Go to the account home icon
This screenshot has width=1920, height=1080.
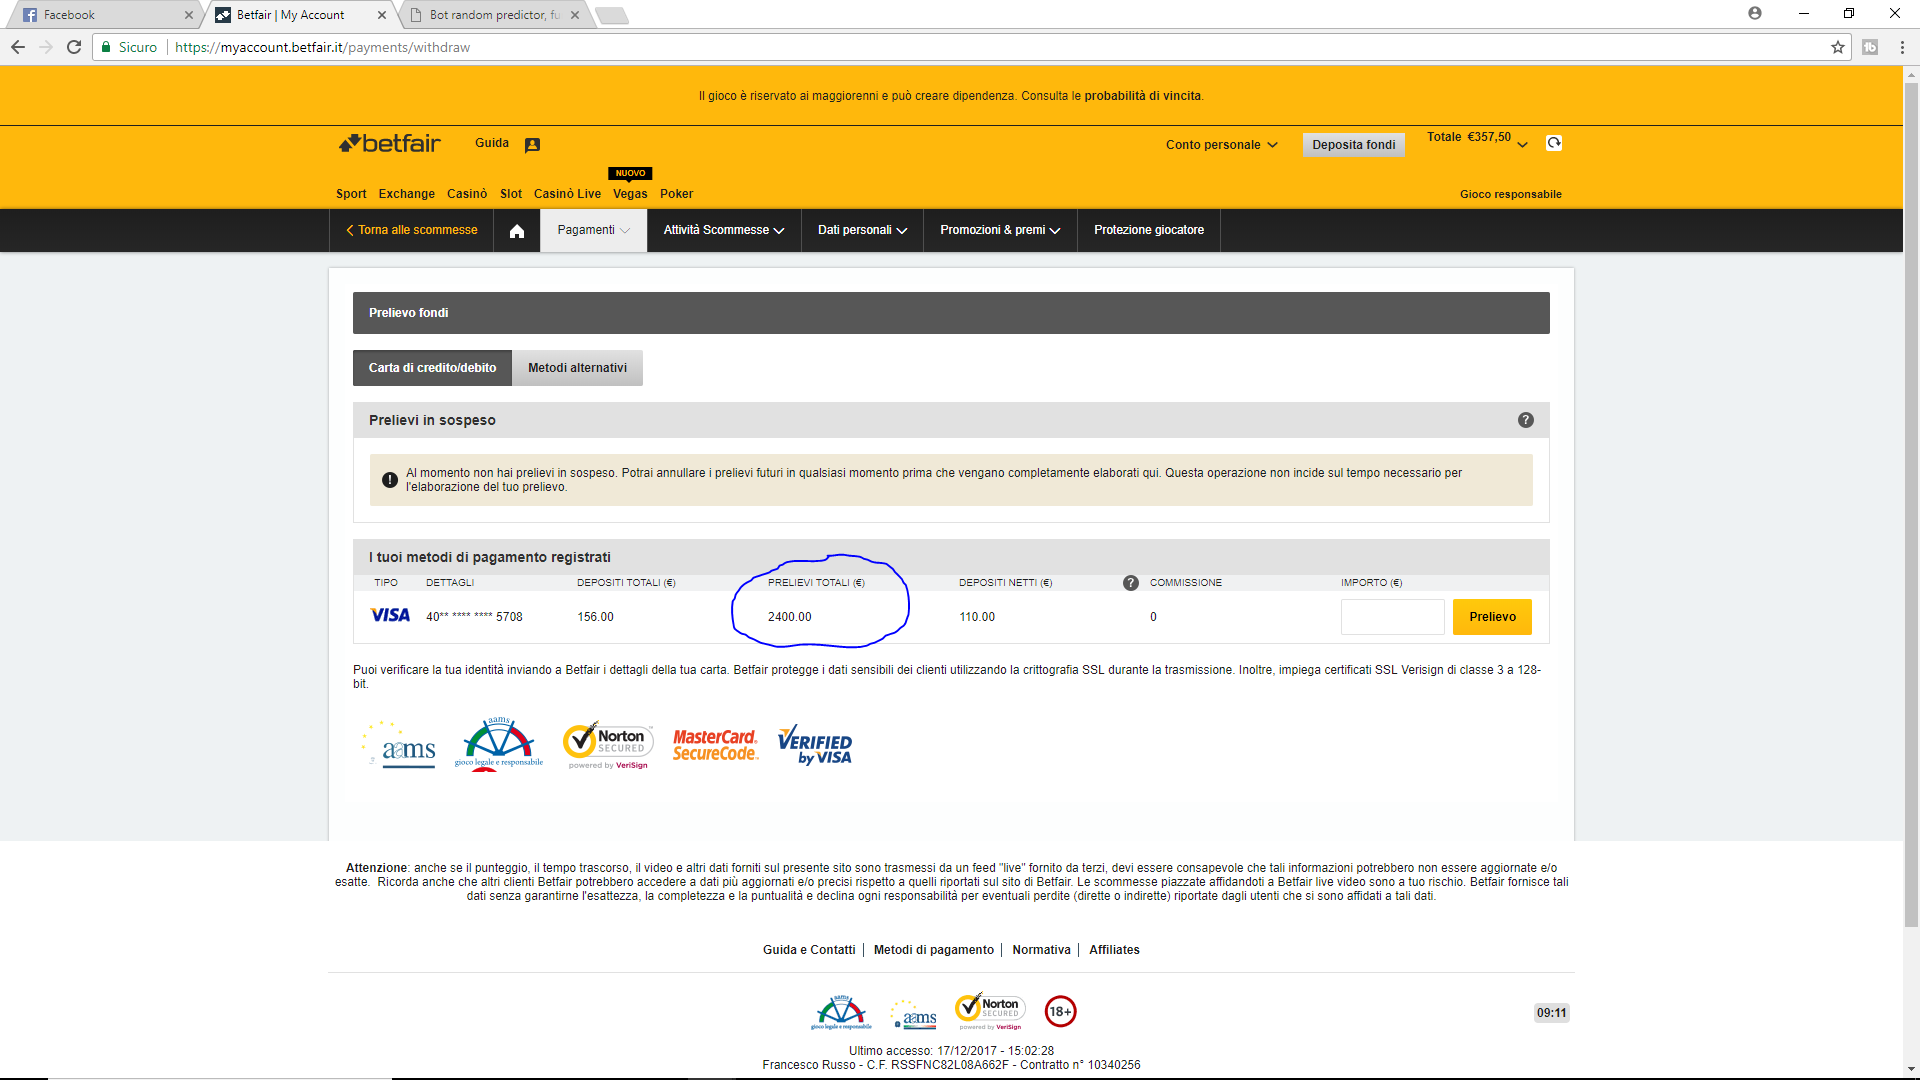(x=517, y=231)
